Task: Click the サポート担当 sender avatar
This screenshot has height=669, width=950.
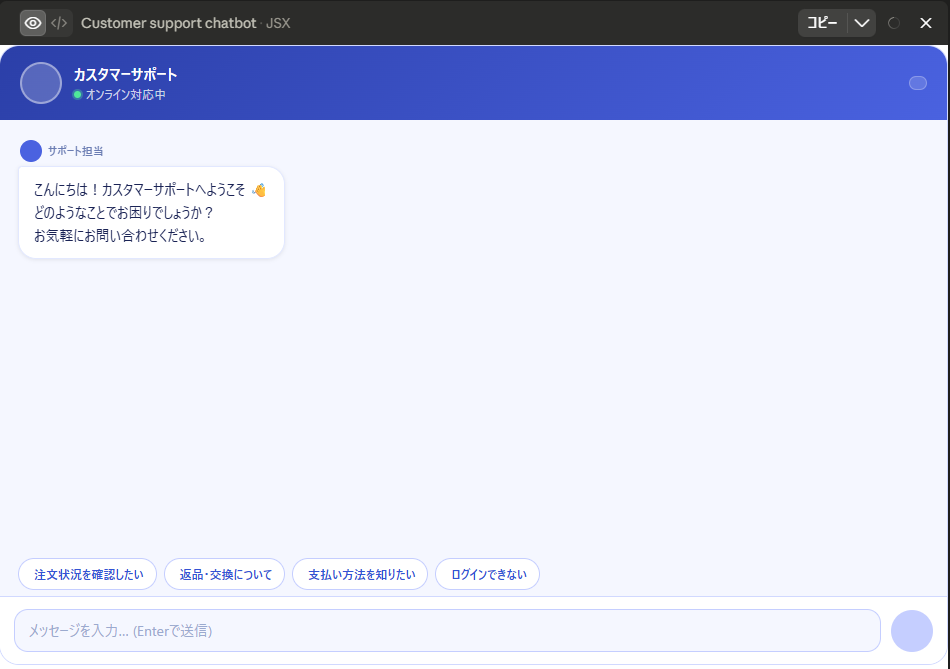Action: pos(31,151)
